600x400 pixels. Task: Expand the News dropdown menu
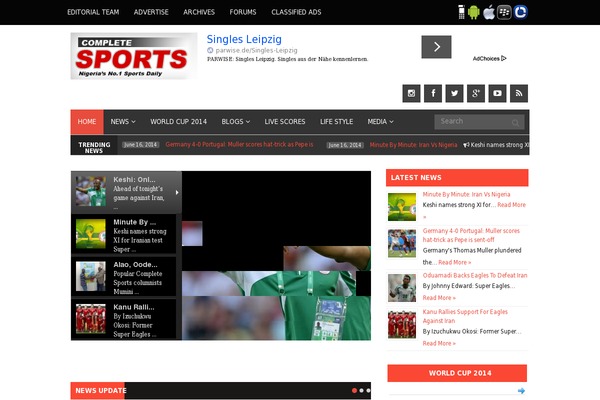coord(123,122)
